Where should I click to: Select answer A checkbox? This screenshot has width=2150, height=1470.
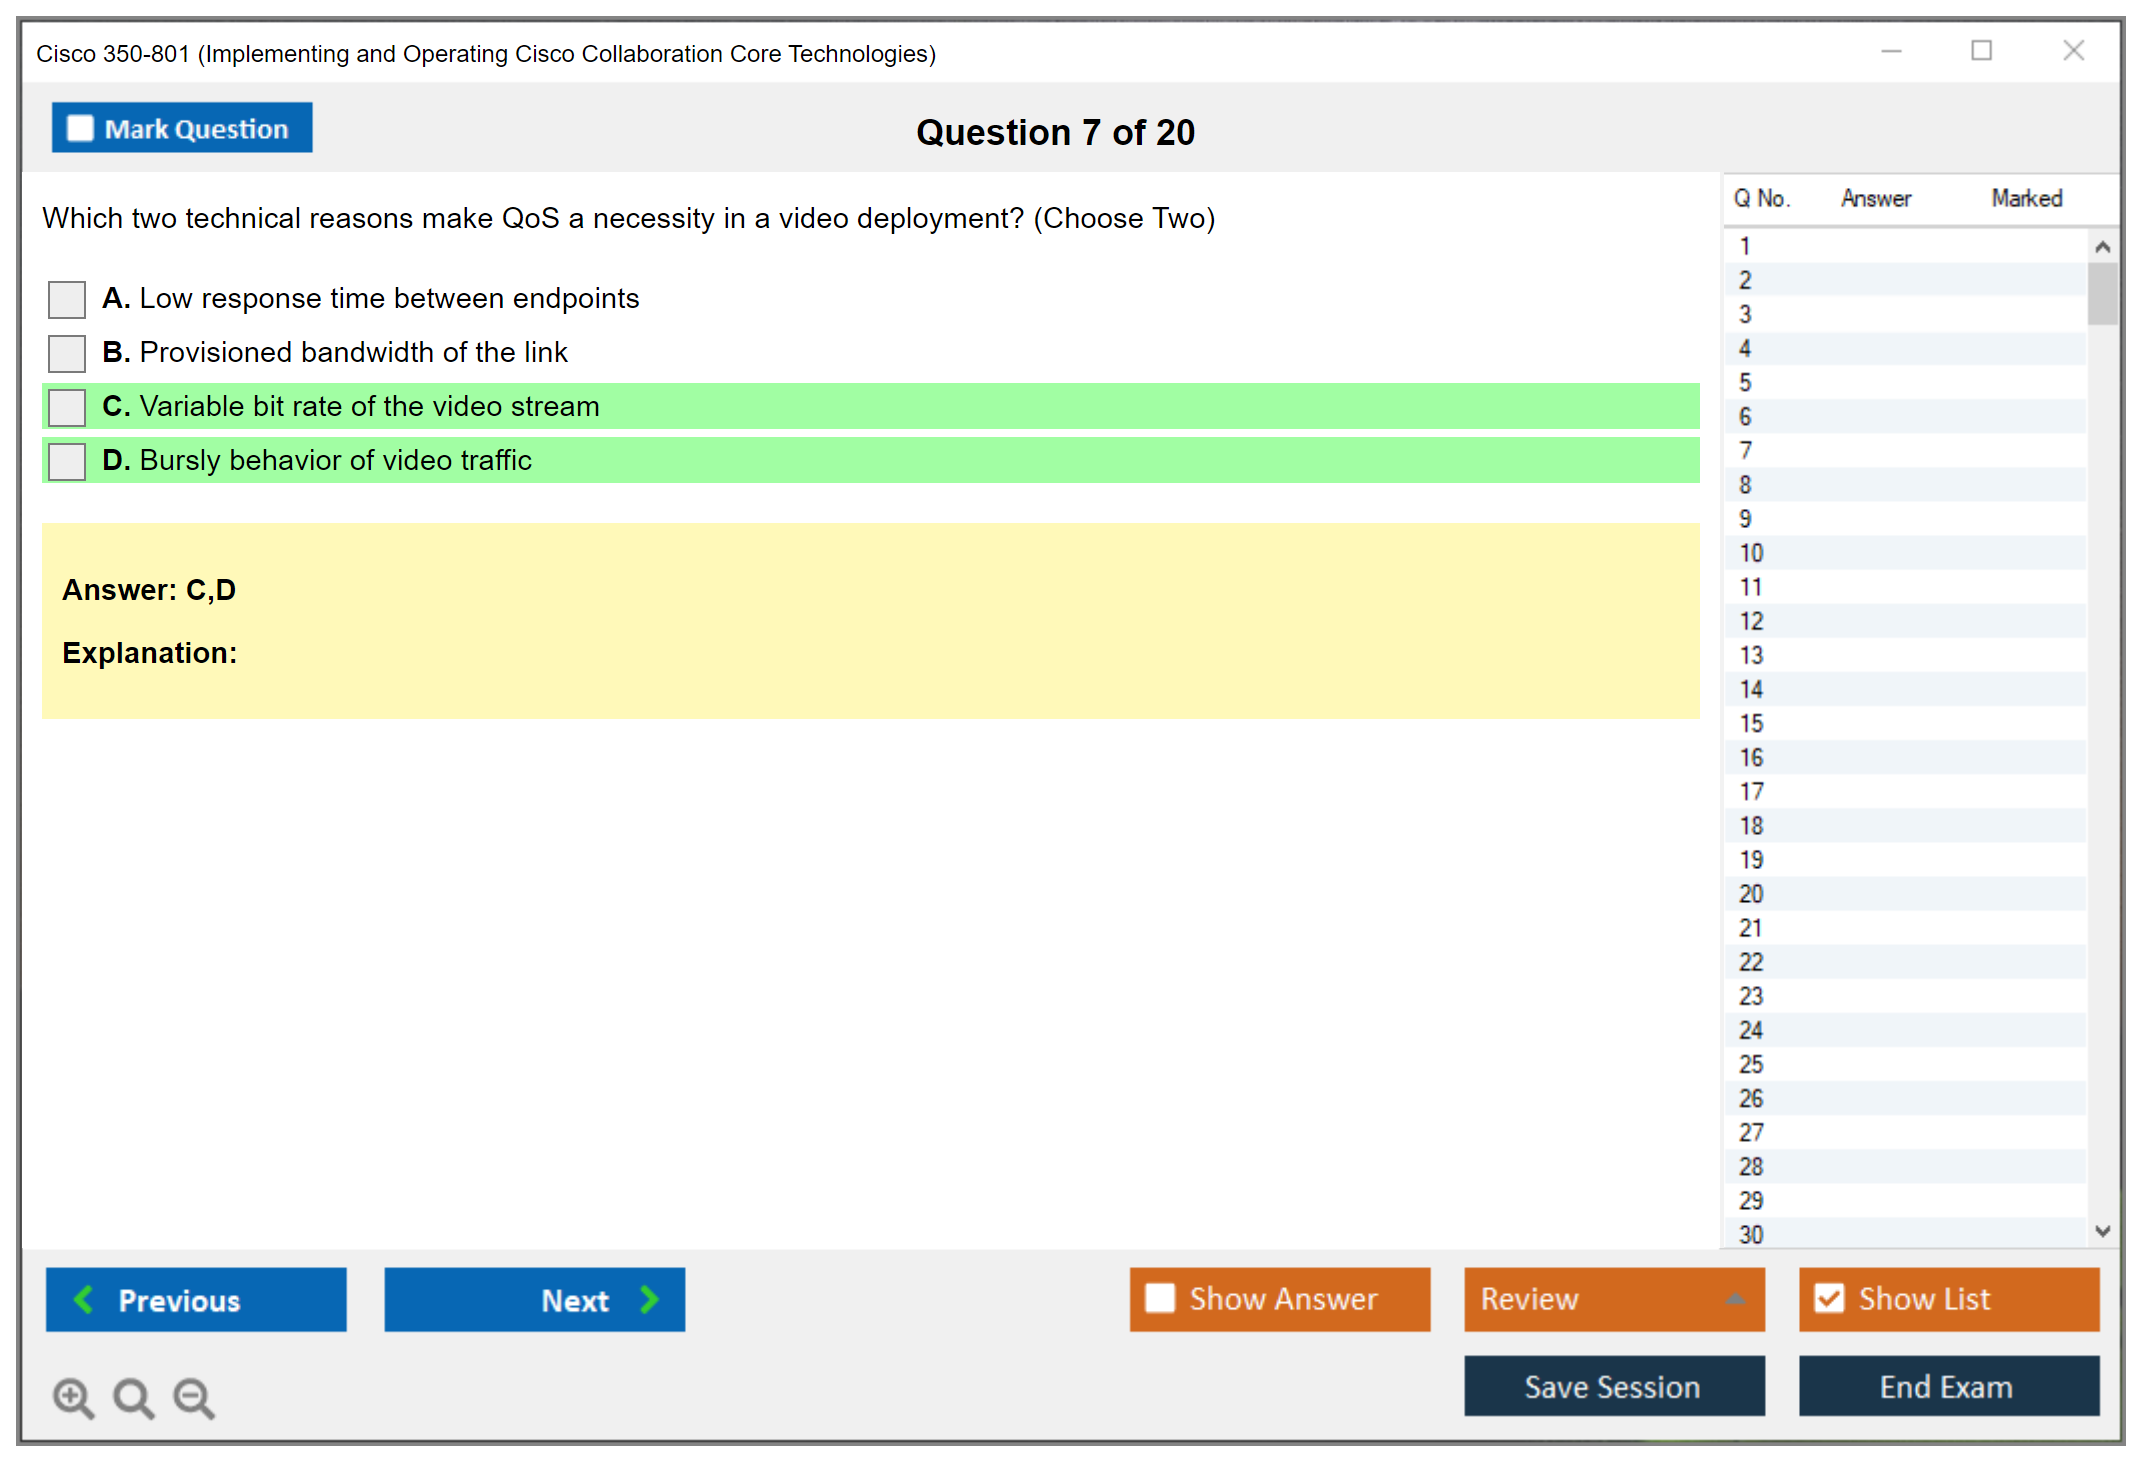(x=67, y=299)
